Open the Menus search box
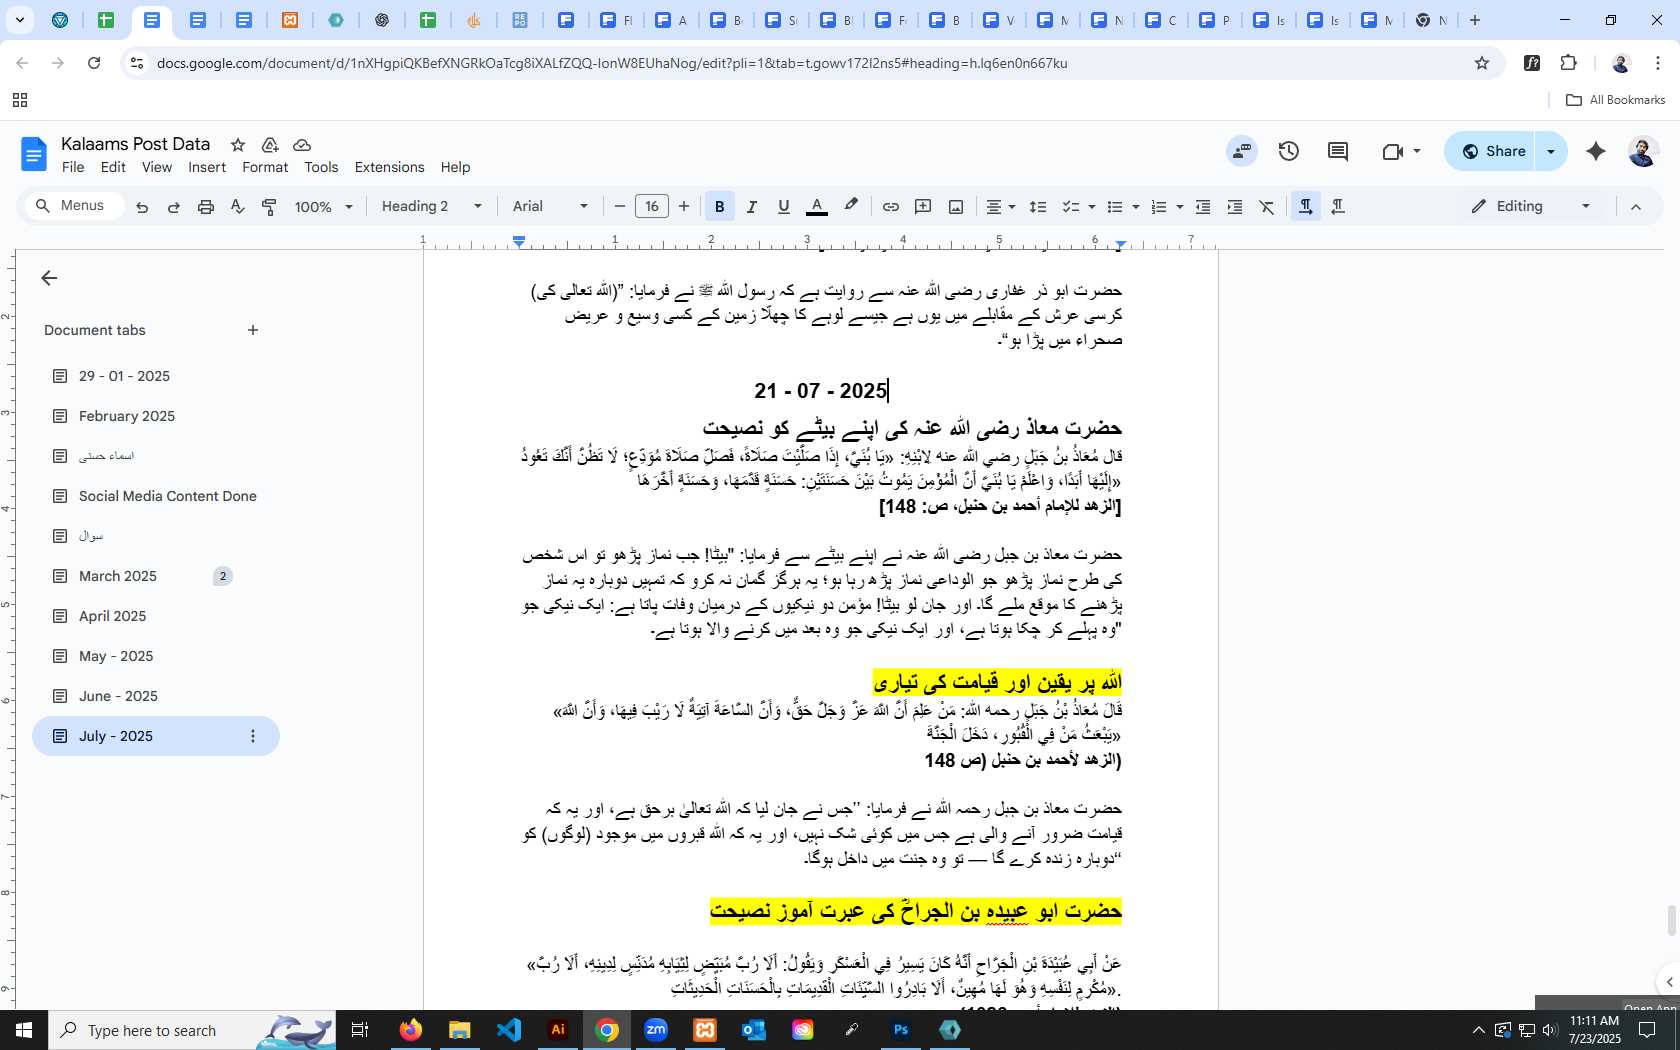Viewport: 1680px width, 1050px height. (74, 206)
